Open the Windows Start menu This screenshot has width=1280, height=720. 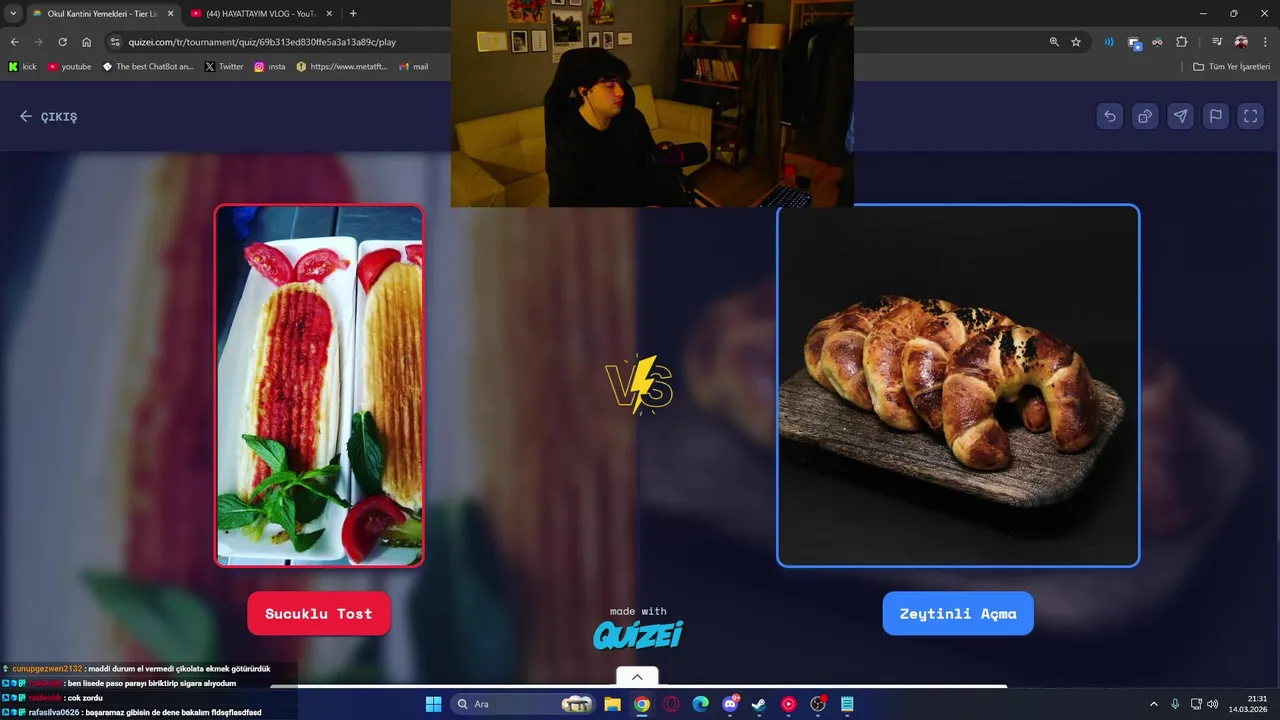pos(433,704)
